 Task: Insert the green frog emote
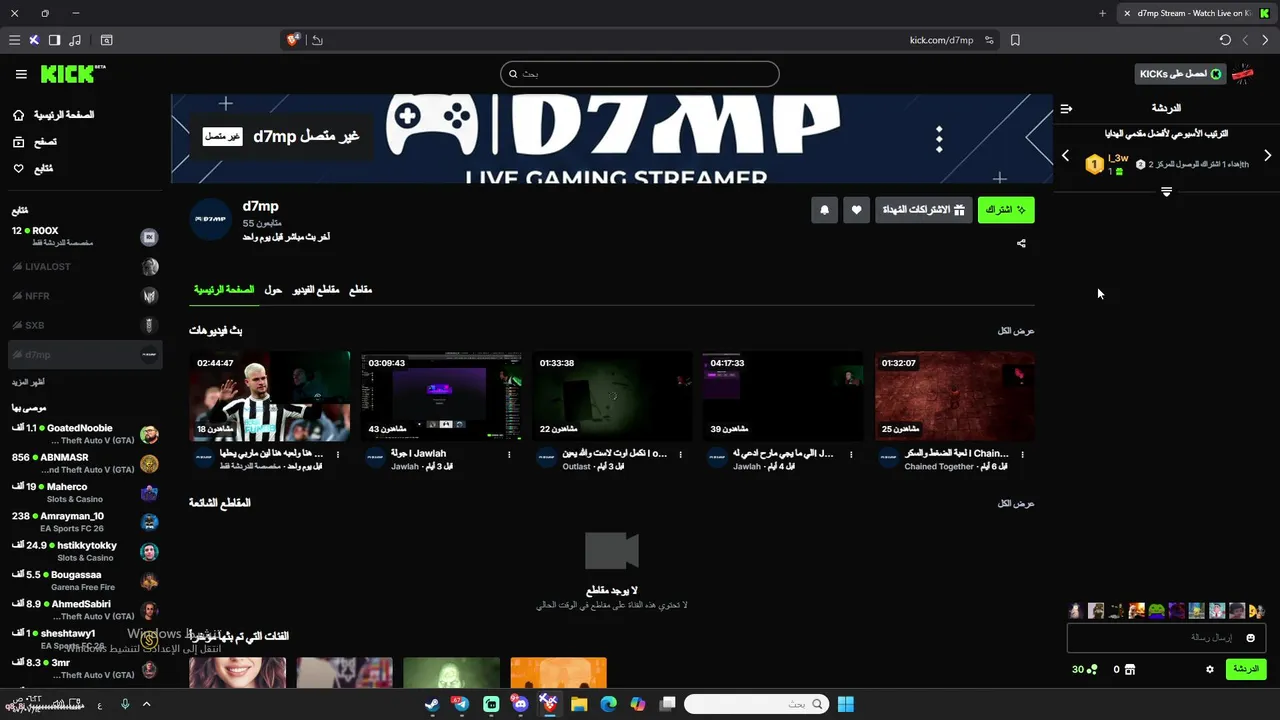(1156, 610)
